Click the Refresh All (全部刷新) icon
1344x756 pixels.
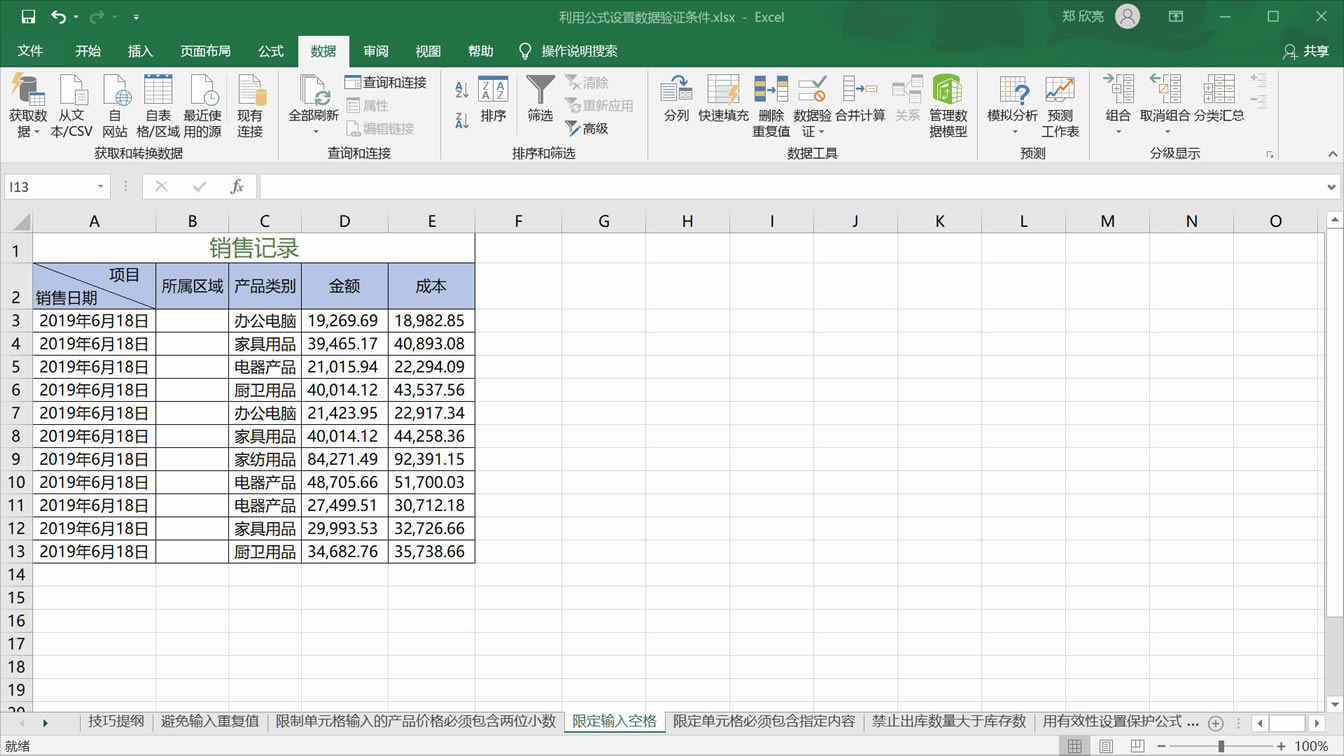[314, 92]
